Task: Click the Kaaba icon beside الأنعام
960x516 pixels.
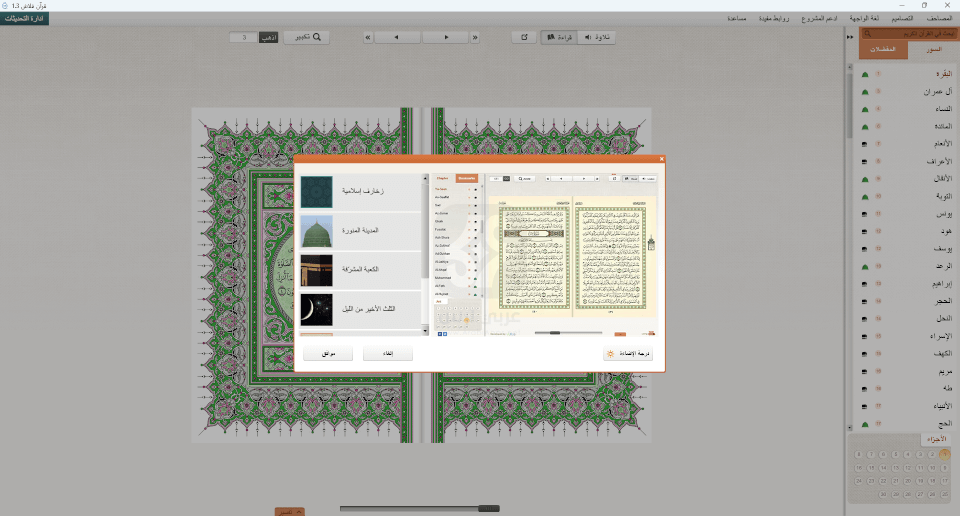Action: click(x=865, y=144)
